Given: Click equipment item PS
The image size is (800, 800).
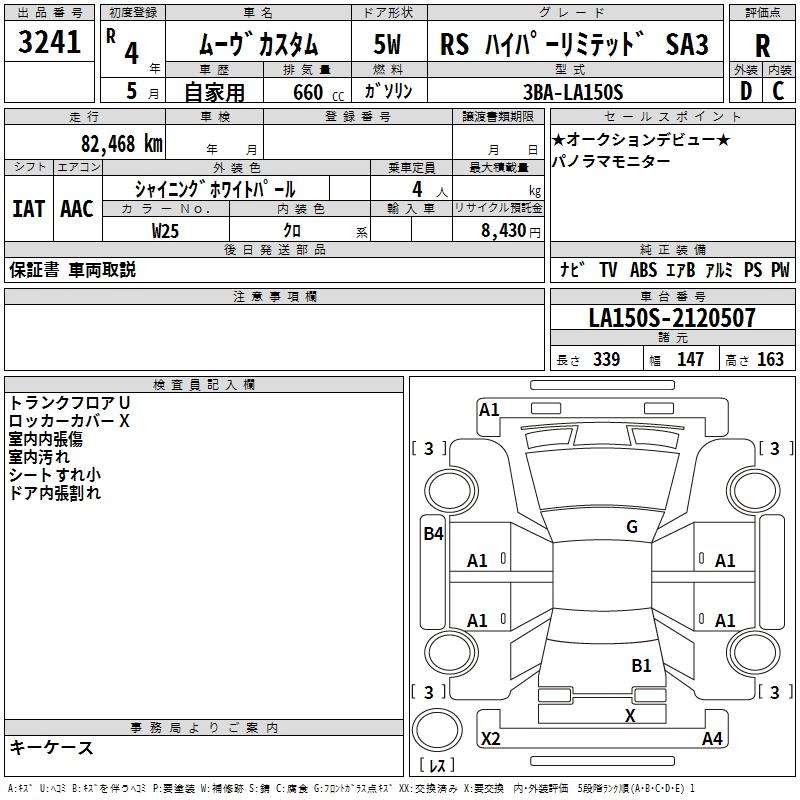Looking at the screenshot, I should (753, 269).
